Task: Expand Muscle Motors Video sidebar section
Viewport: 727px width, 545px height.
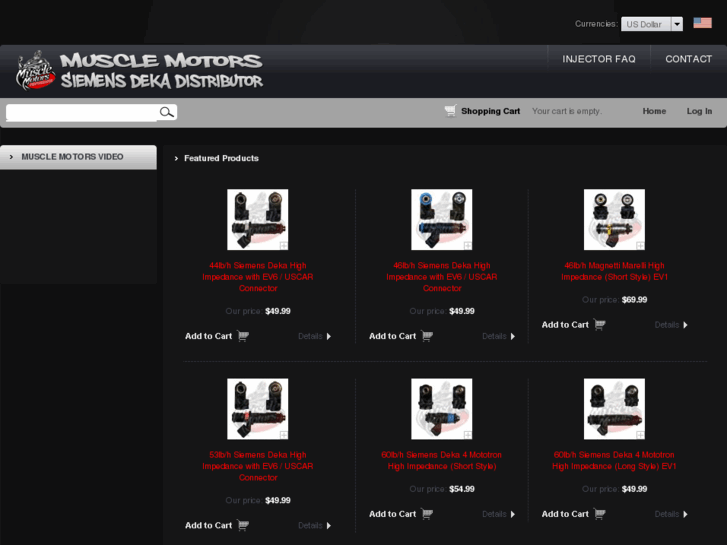Action: click(78, 157)
